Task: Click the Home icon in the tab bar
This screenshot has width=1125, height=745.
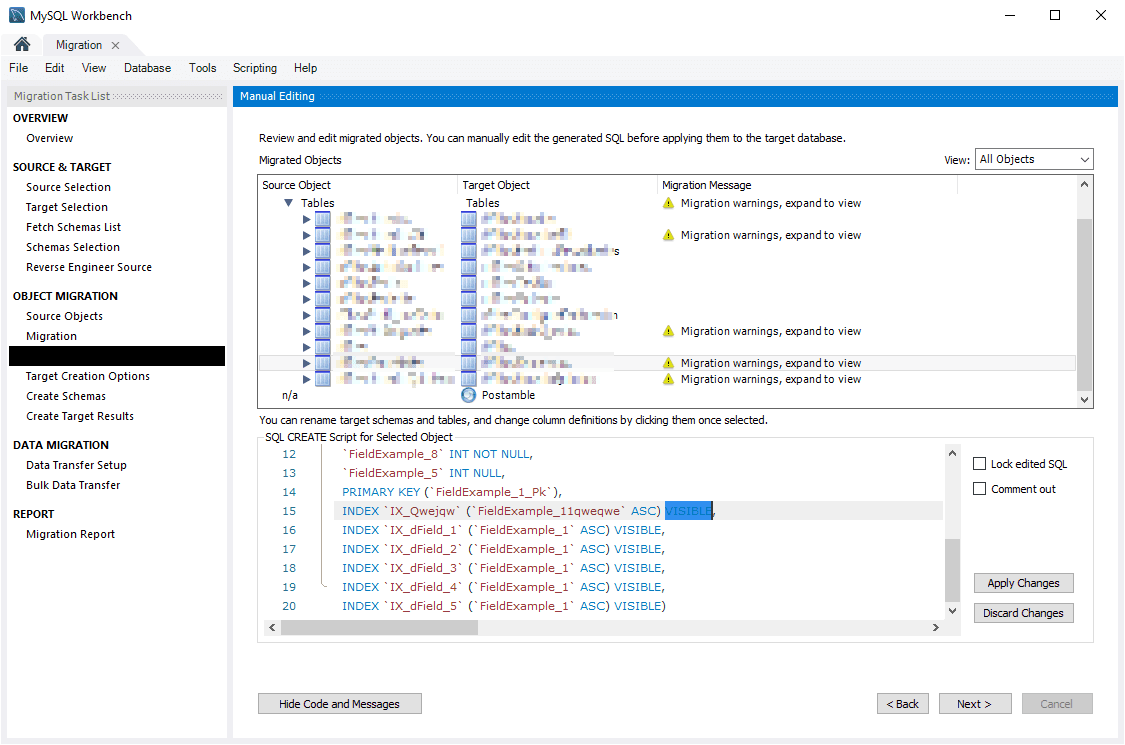Action: (20, 44)
